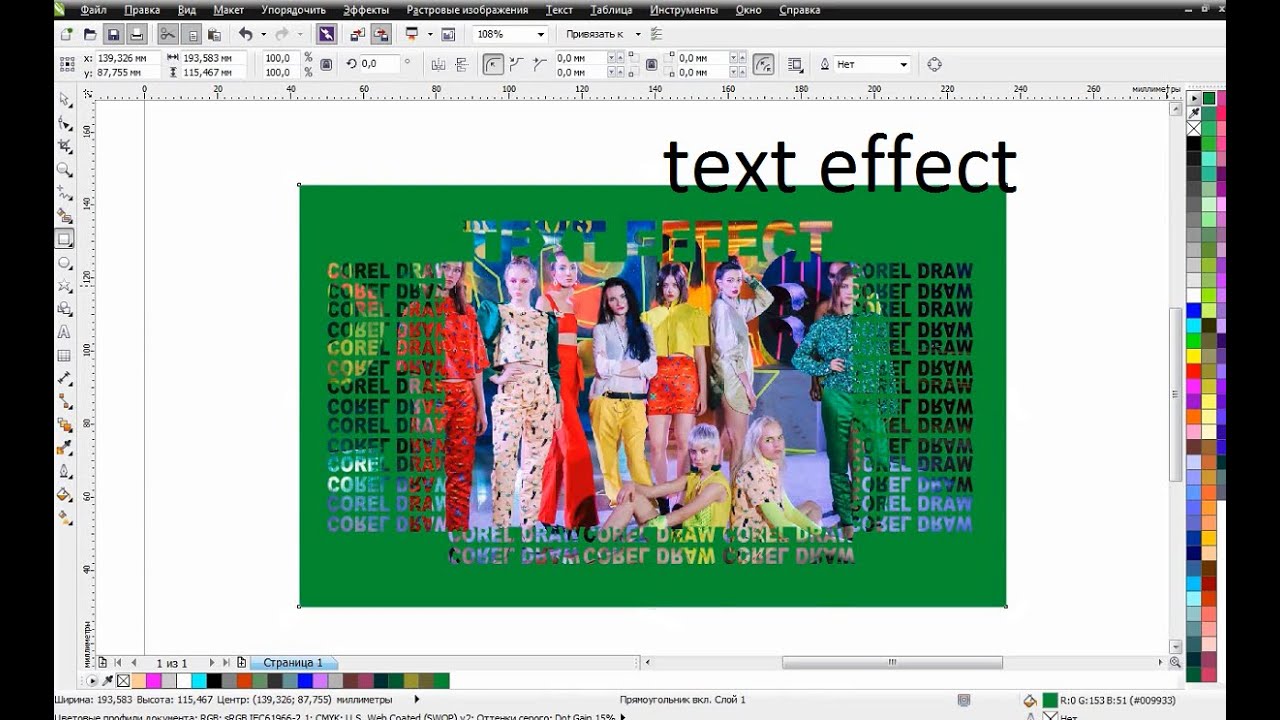
Task: Toggle edit corners together lock
Action: pos(651,64)
